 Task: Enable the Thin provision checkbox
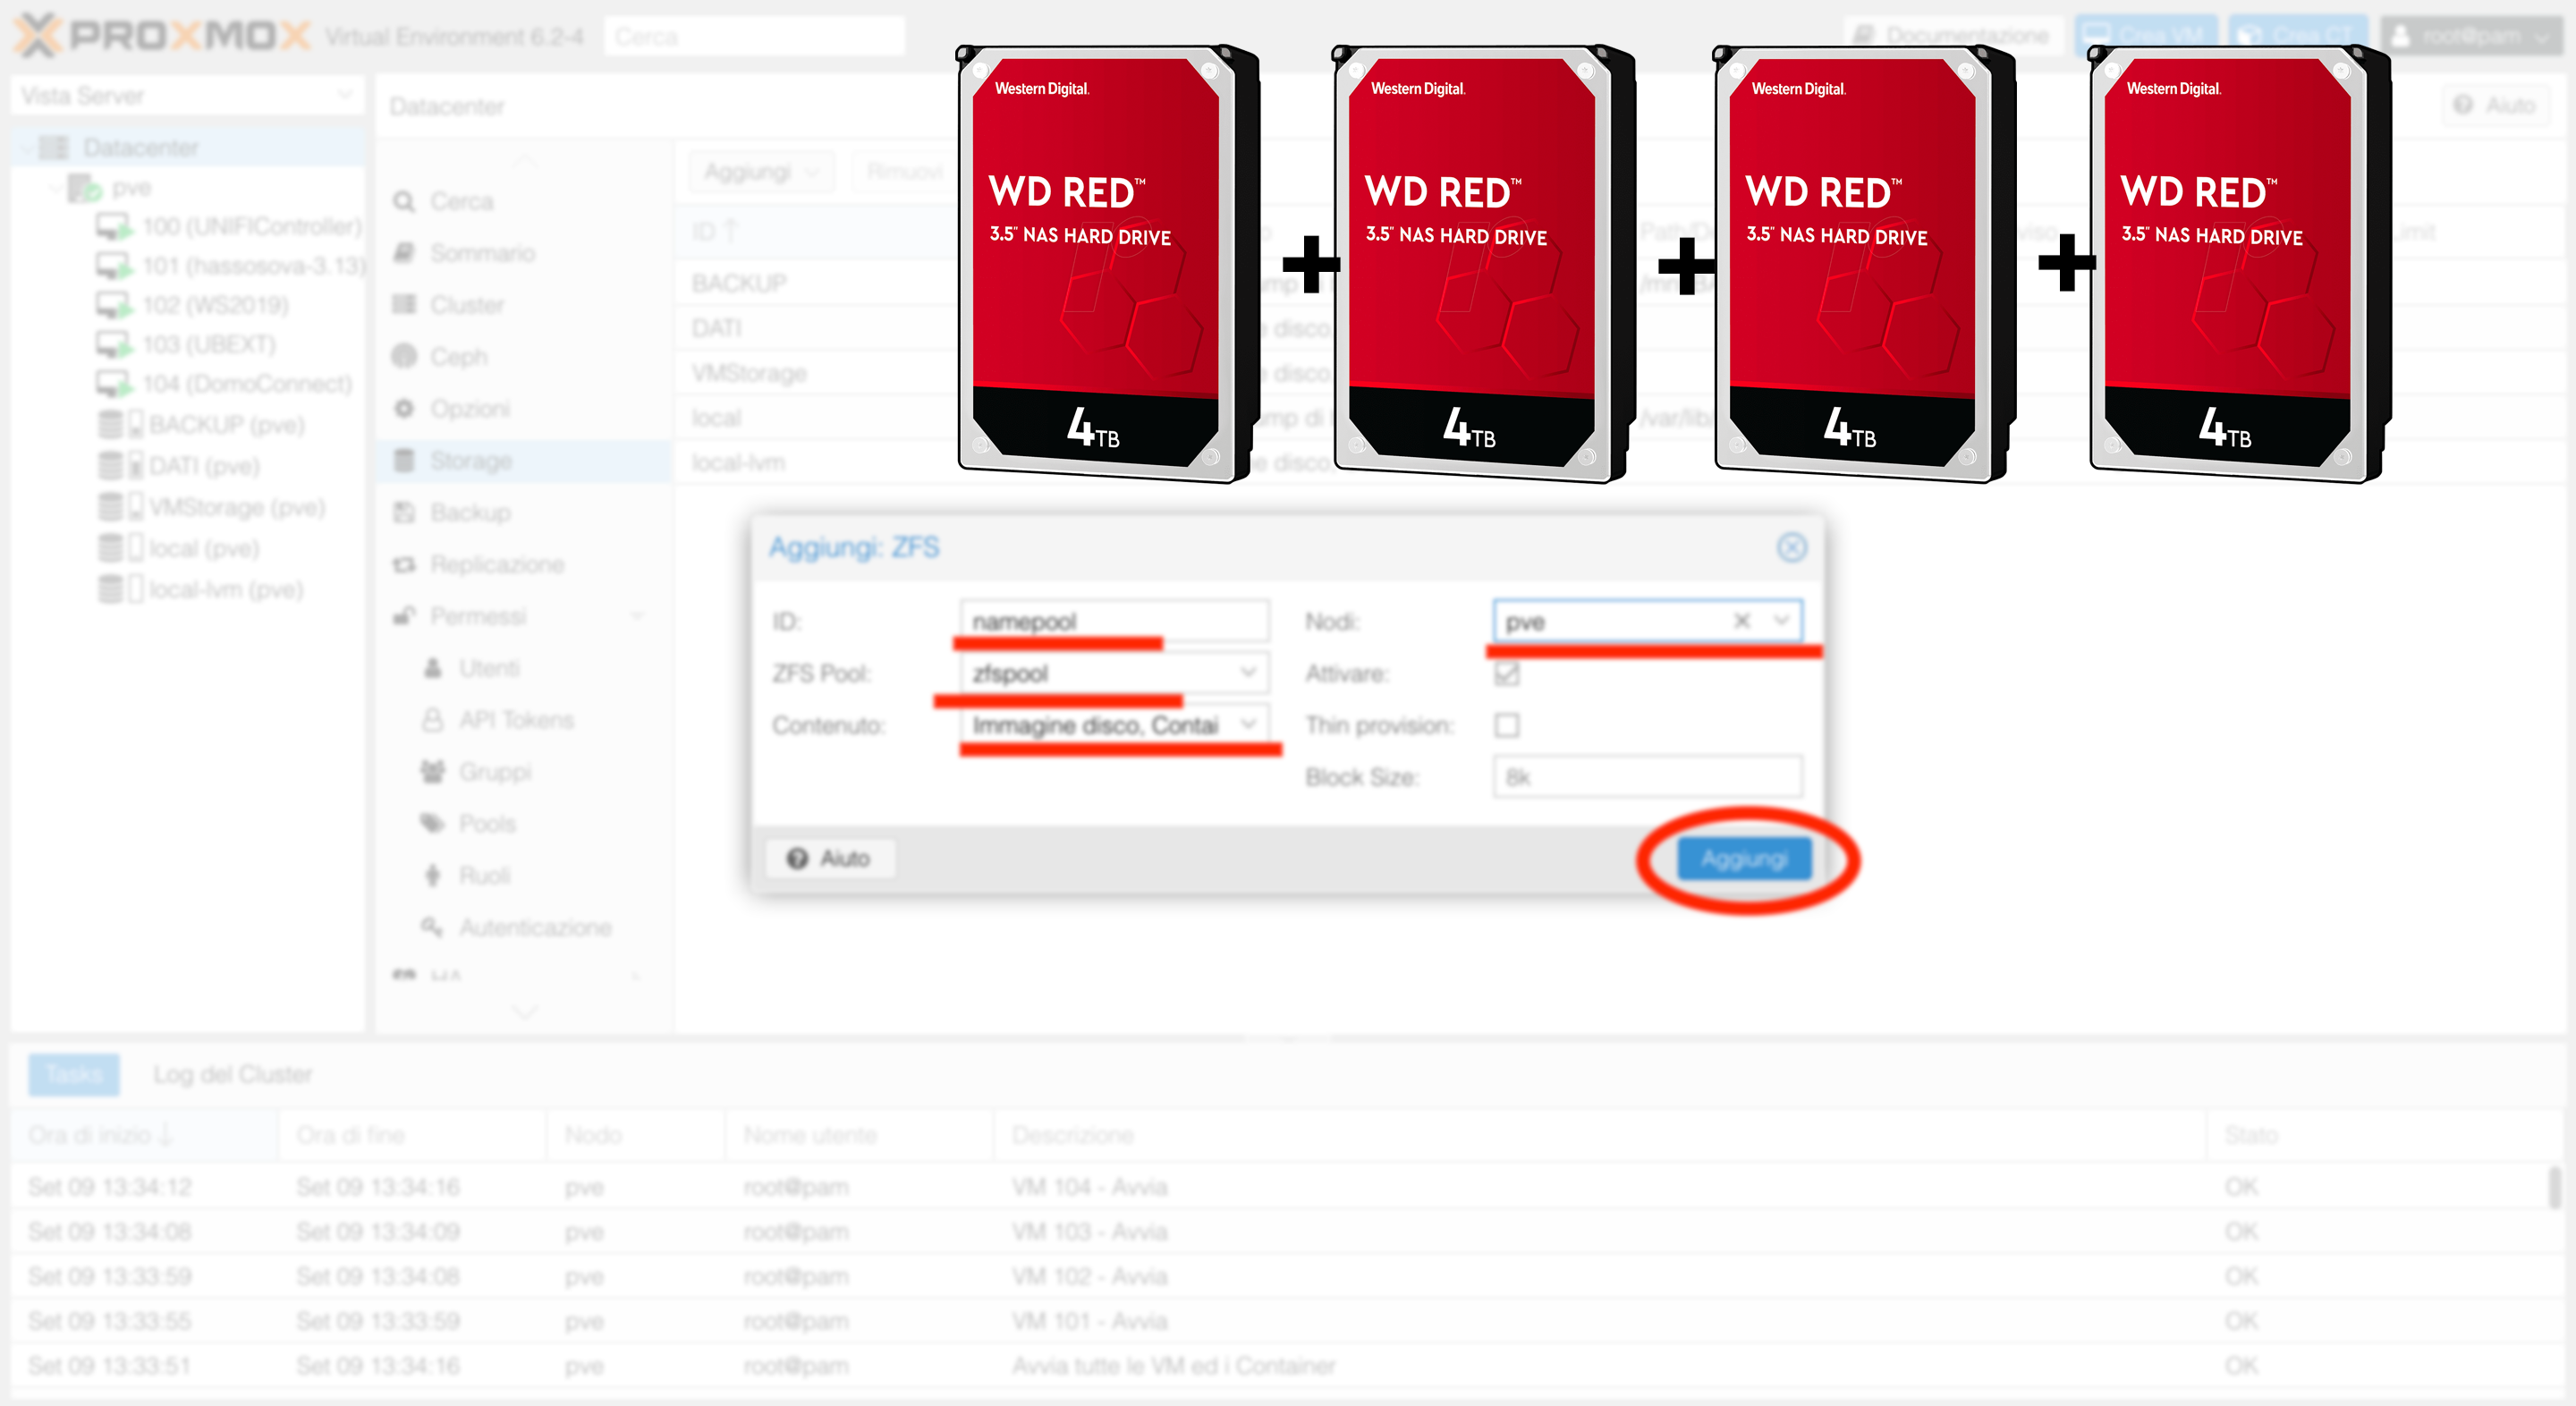tap(1506, 725)
